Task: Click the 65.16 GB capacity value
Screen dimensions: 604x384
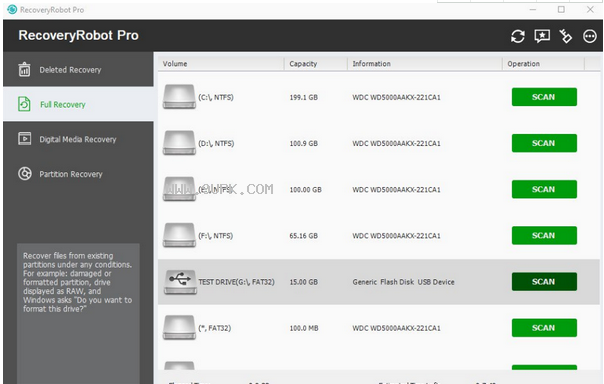Action: click(x=304, y=236)
